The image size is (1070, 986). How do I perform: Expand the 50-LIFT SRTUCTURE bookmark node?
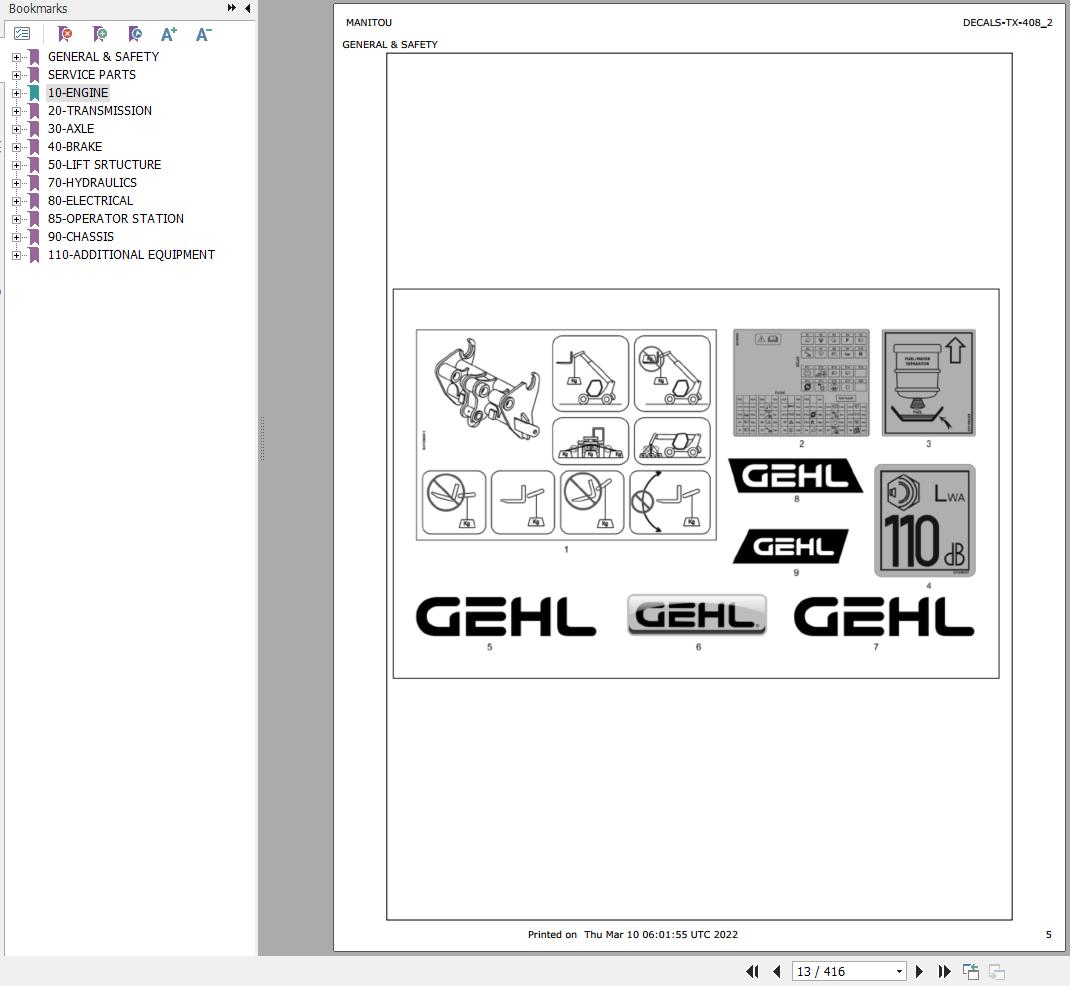click(x=16, y=165)
